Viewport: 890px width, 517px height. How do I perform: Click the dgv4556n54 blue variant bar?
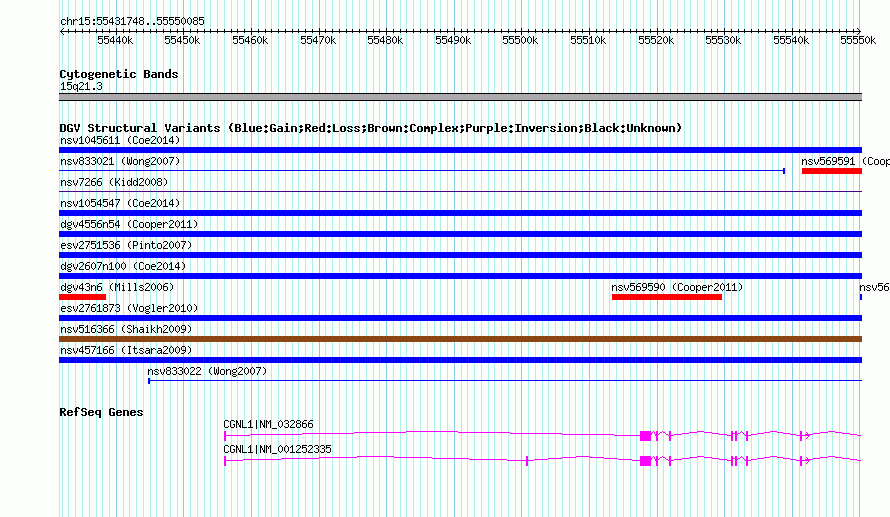pyautogui.click(x=460, y=234)
